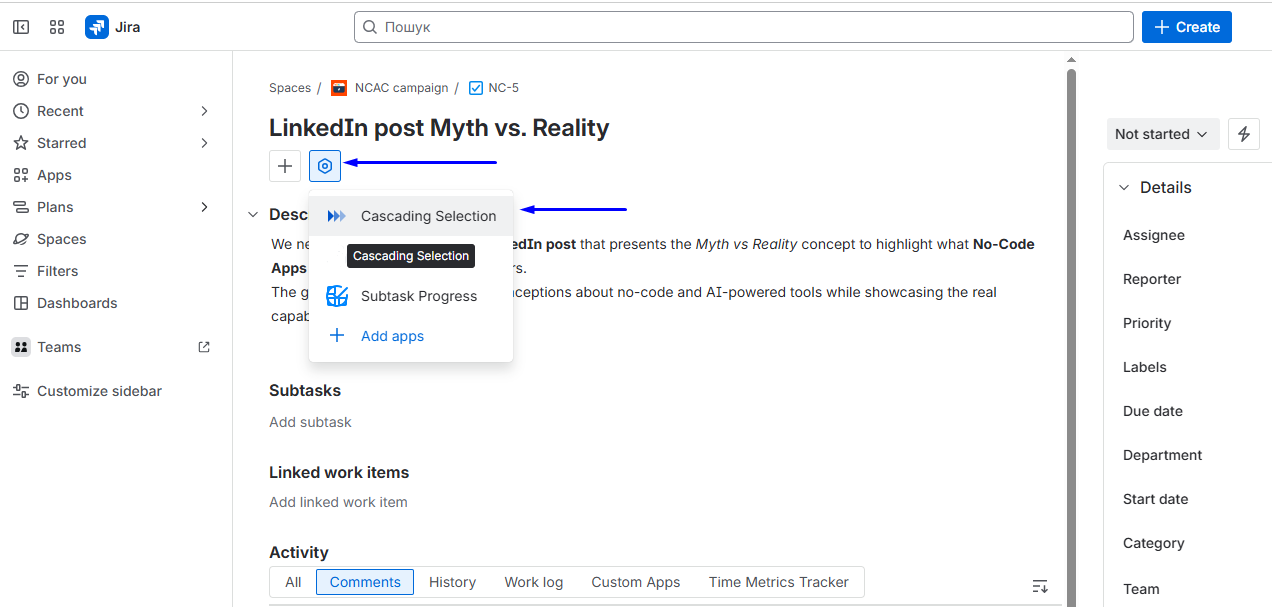Click the Jira logo icon

pos(97,27)
